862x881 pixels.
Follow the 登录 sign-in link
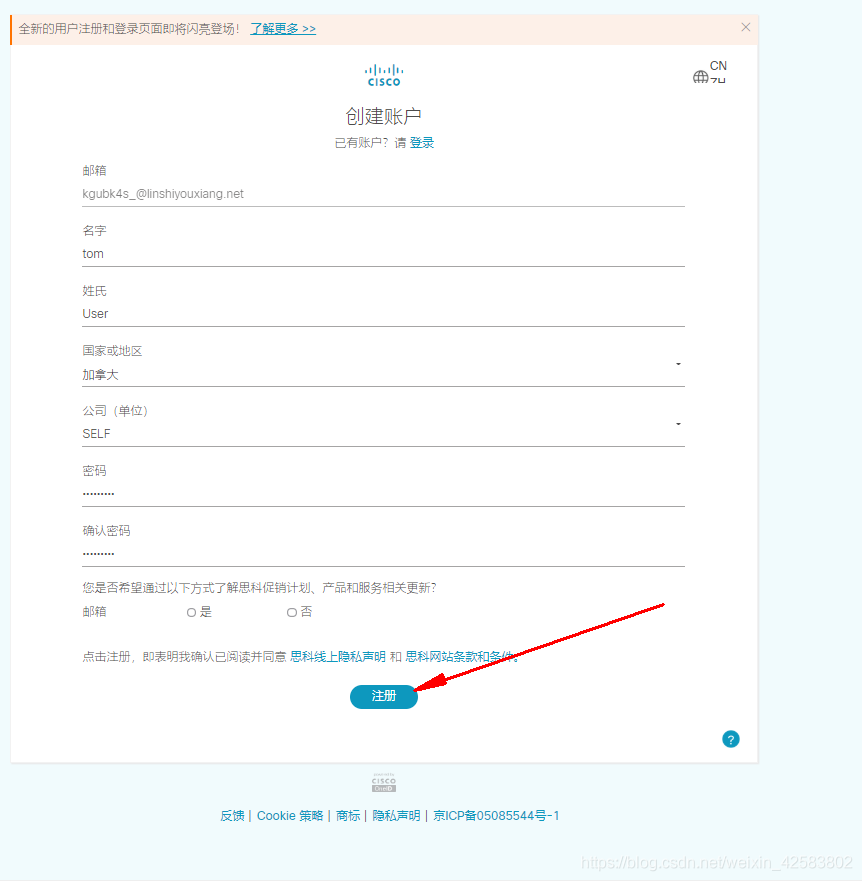point(421,143)
